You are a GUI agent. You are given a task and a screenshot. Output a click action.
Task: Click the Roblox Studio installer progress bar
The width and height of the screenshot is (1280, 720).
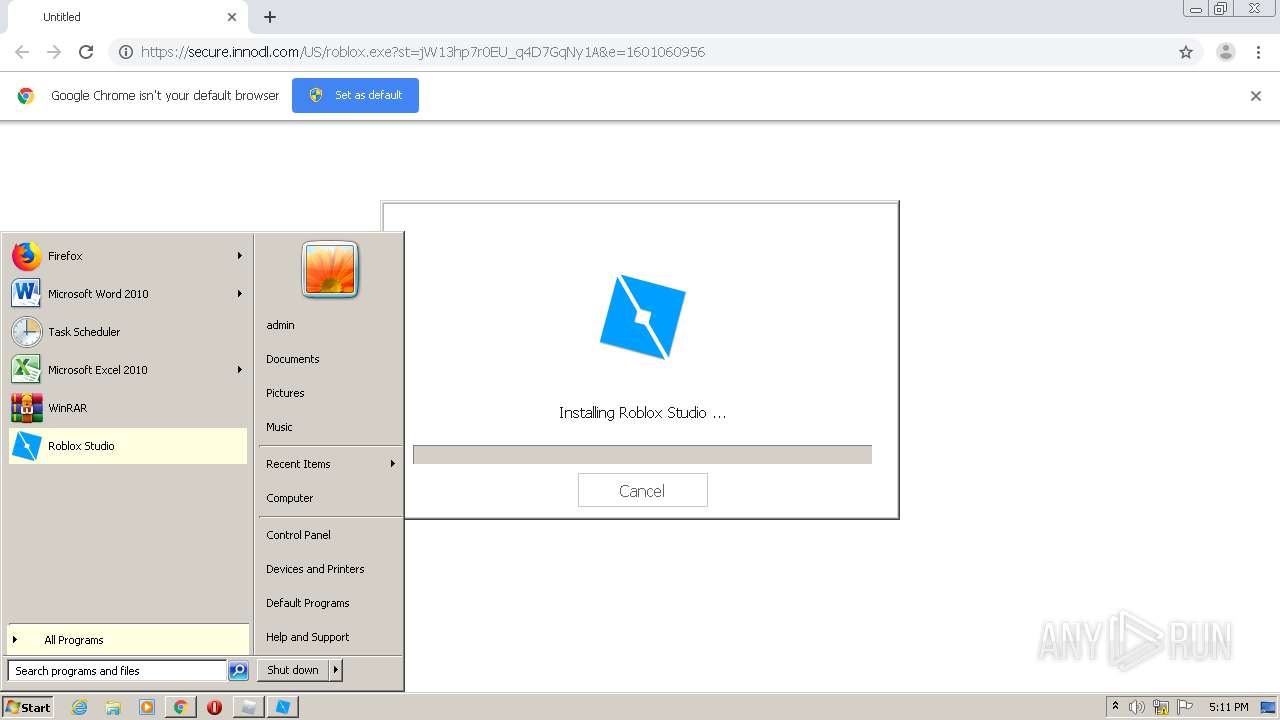642,455
